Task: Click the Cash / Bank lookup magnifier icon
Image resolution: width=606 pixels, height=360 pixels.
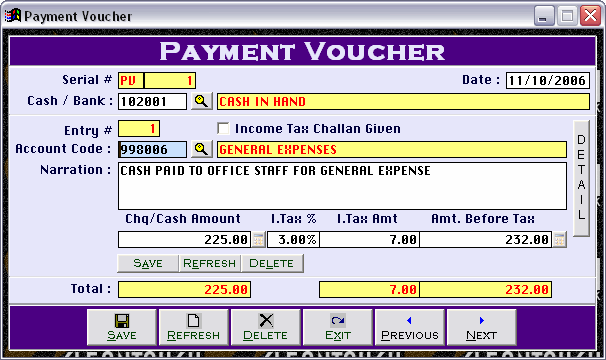Action: (201, 101)
